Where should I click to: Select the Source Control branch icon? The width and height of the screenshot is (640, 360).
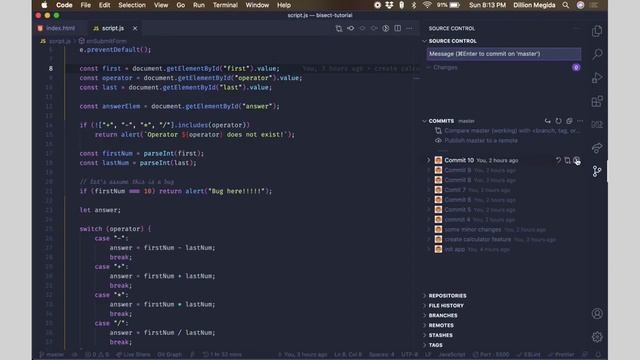(x=597, y=171)
